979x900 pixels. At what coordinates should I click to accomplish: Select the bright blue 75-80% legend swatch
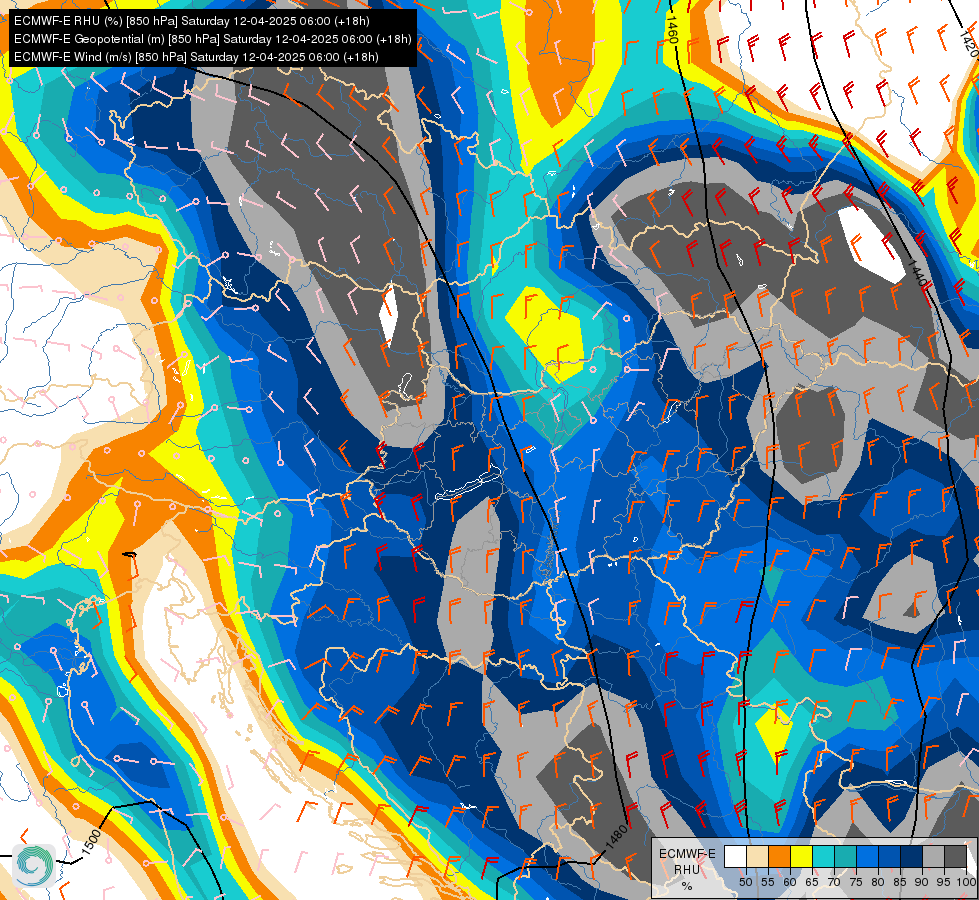click(867, 856)
